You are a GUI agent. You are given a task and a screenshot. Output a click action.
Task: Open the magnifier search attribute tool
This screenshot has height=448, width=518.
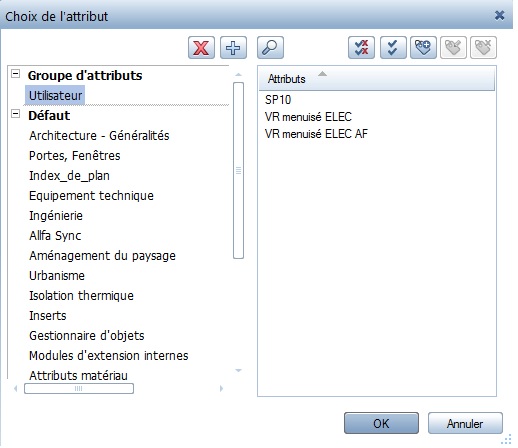click(270, 48)
